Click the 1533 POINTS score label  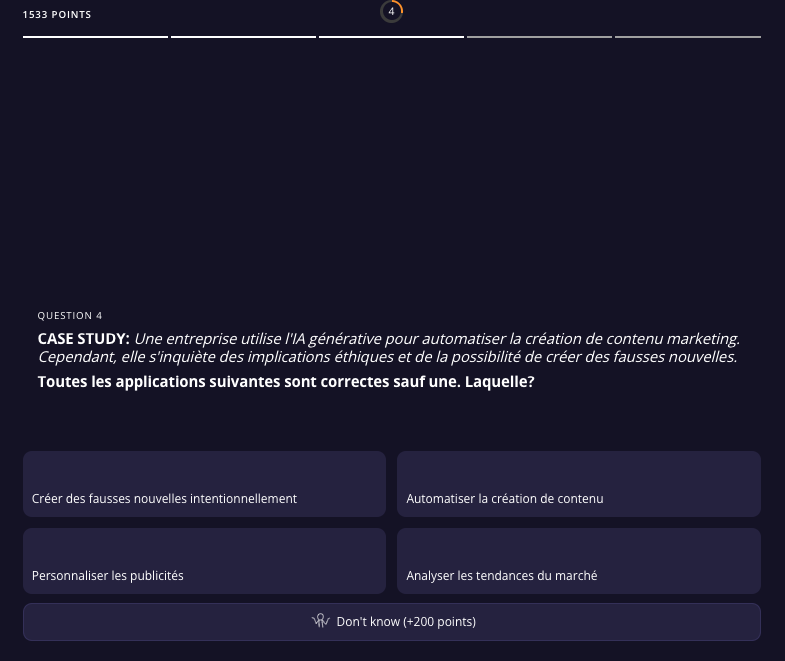point(57,15)
